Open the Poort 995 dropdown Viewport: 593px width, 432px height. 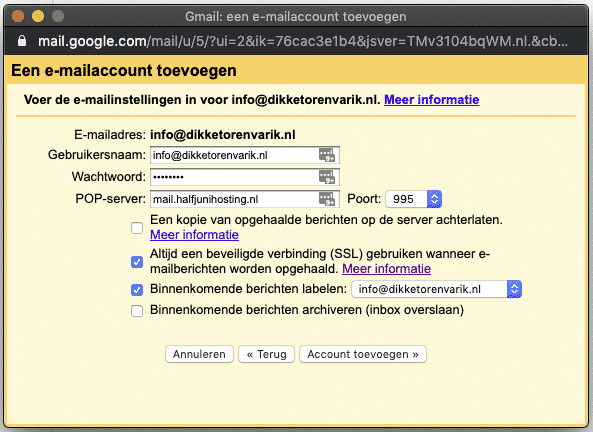click(x=413, y=199)
